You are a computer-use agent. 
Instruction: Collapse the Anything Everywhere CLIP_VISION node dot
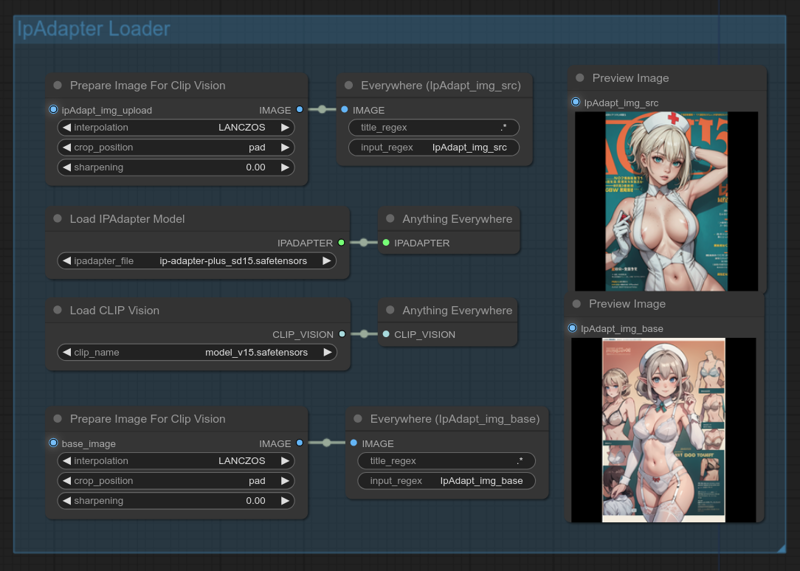pyautogui.click(x=390, y=310)
